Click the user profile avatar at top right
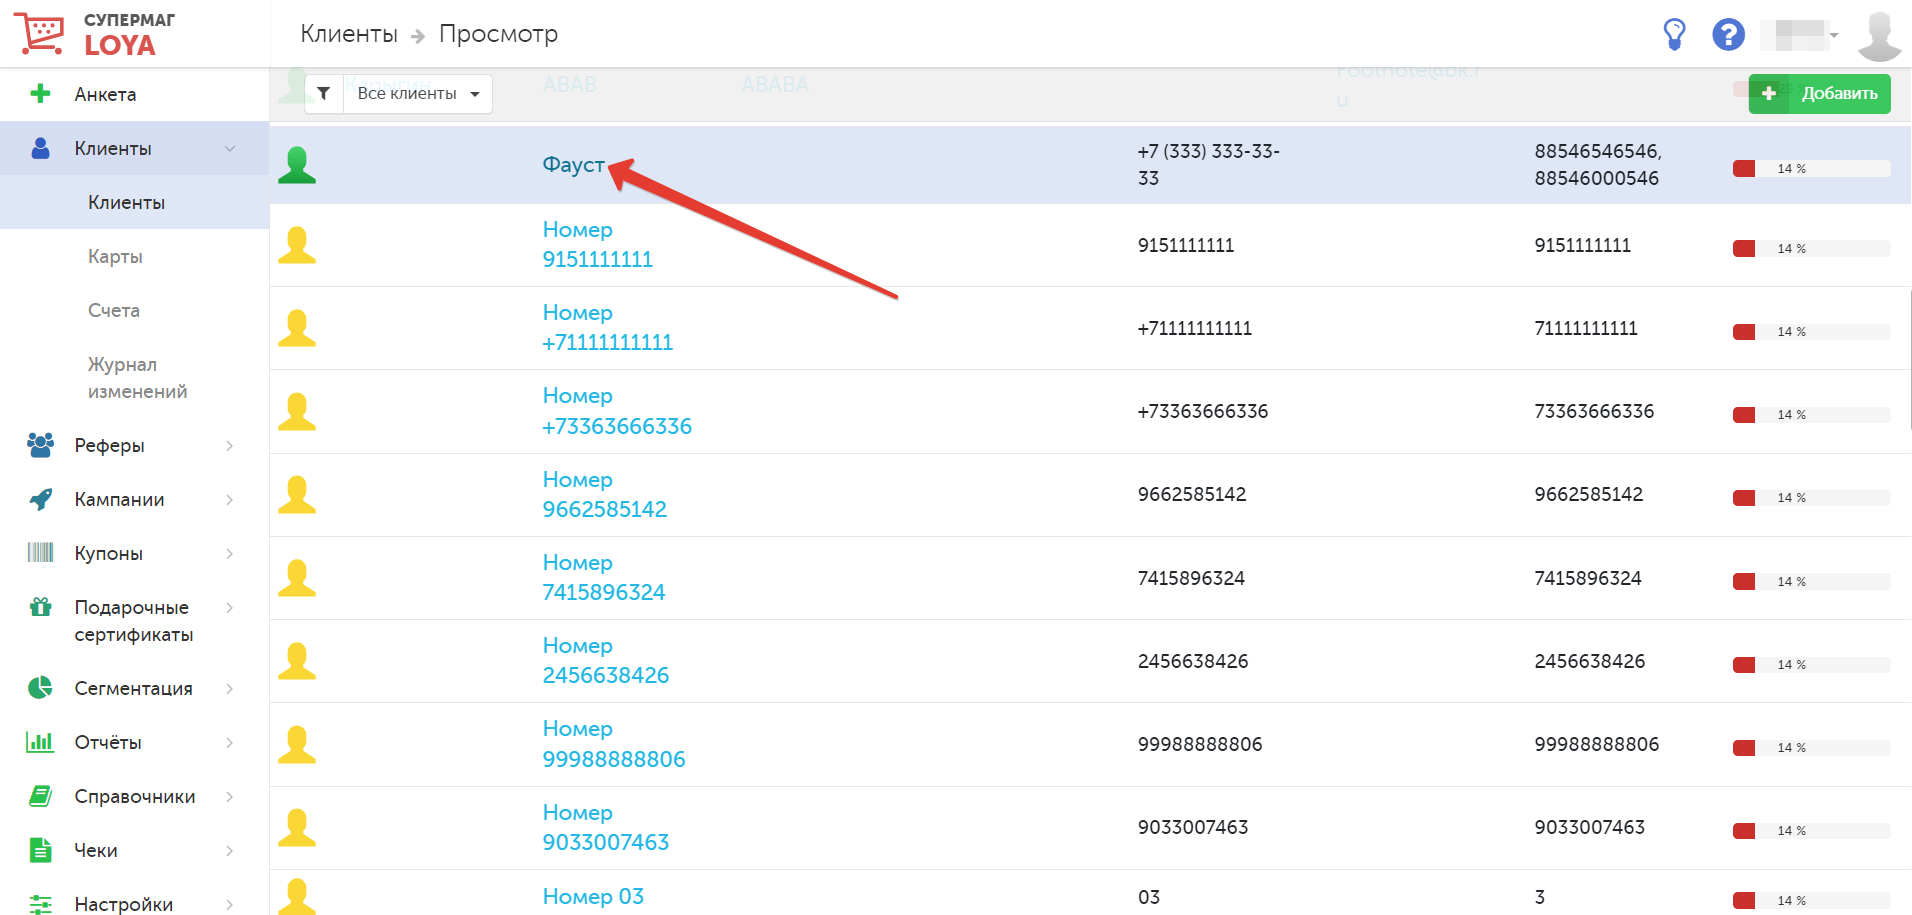Image resolution: width=1912 pixels, height=915 pixels. pyautogui.click(x=1879, y=36)
